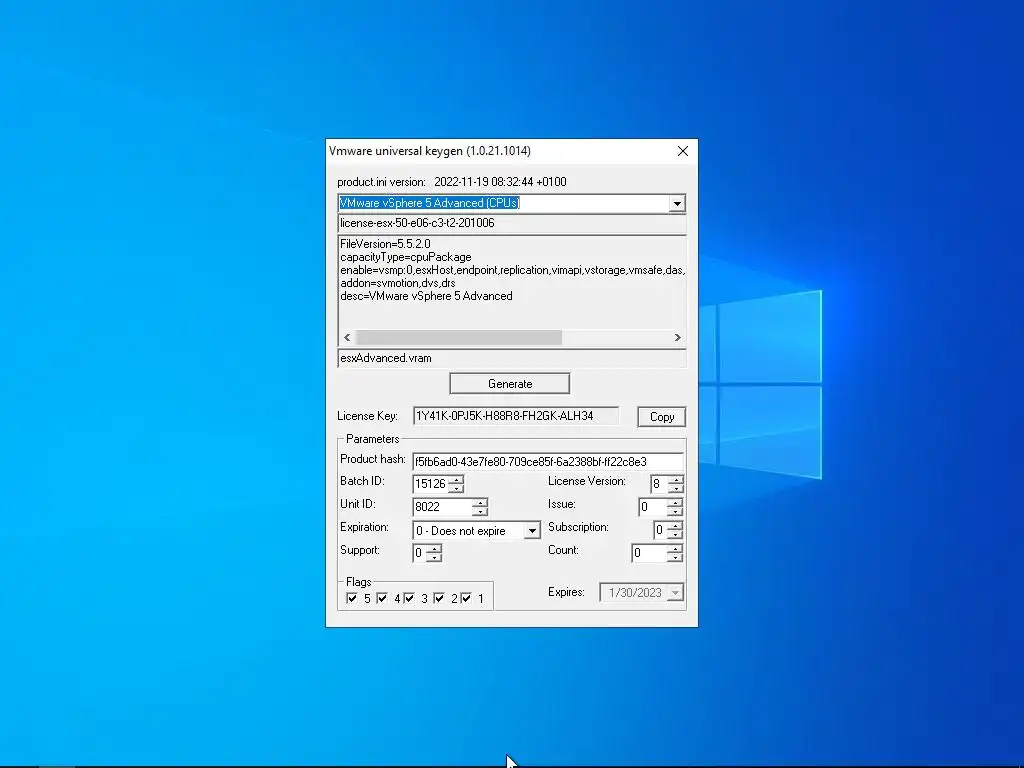Click the addon=svmotion,dvs,drs line

[x=398, y=283]
